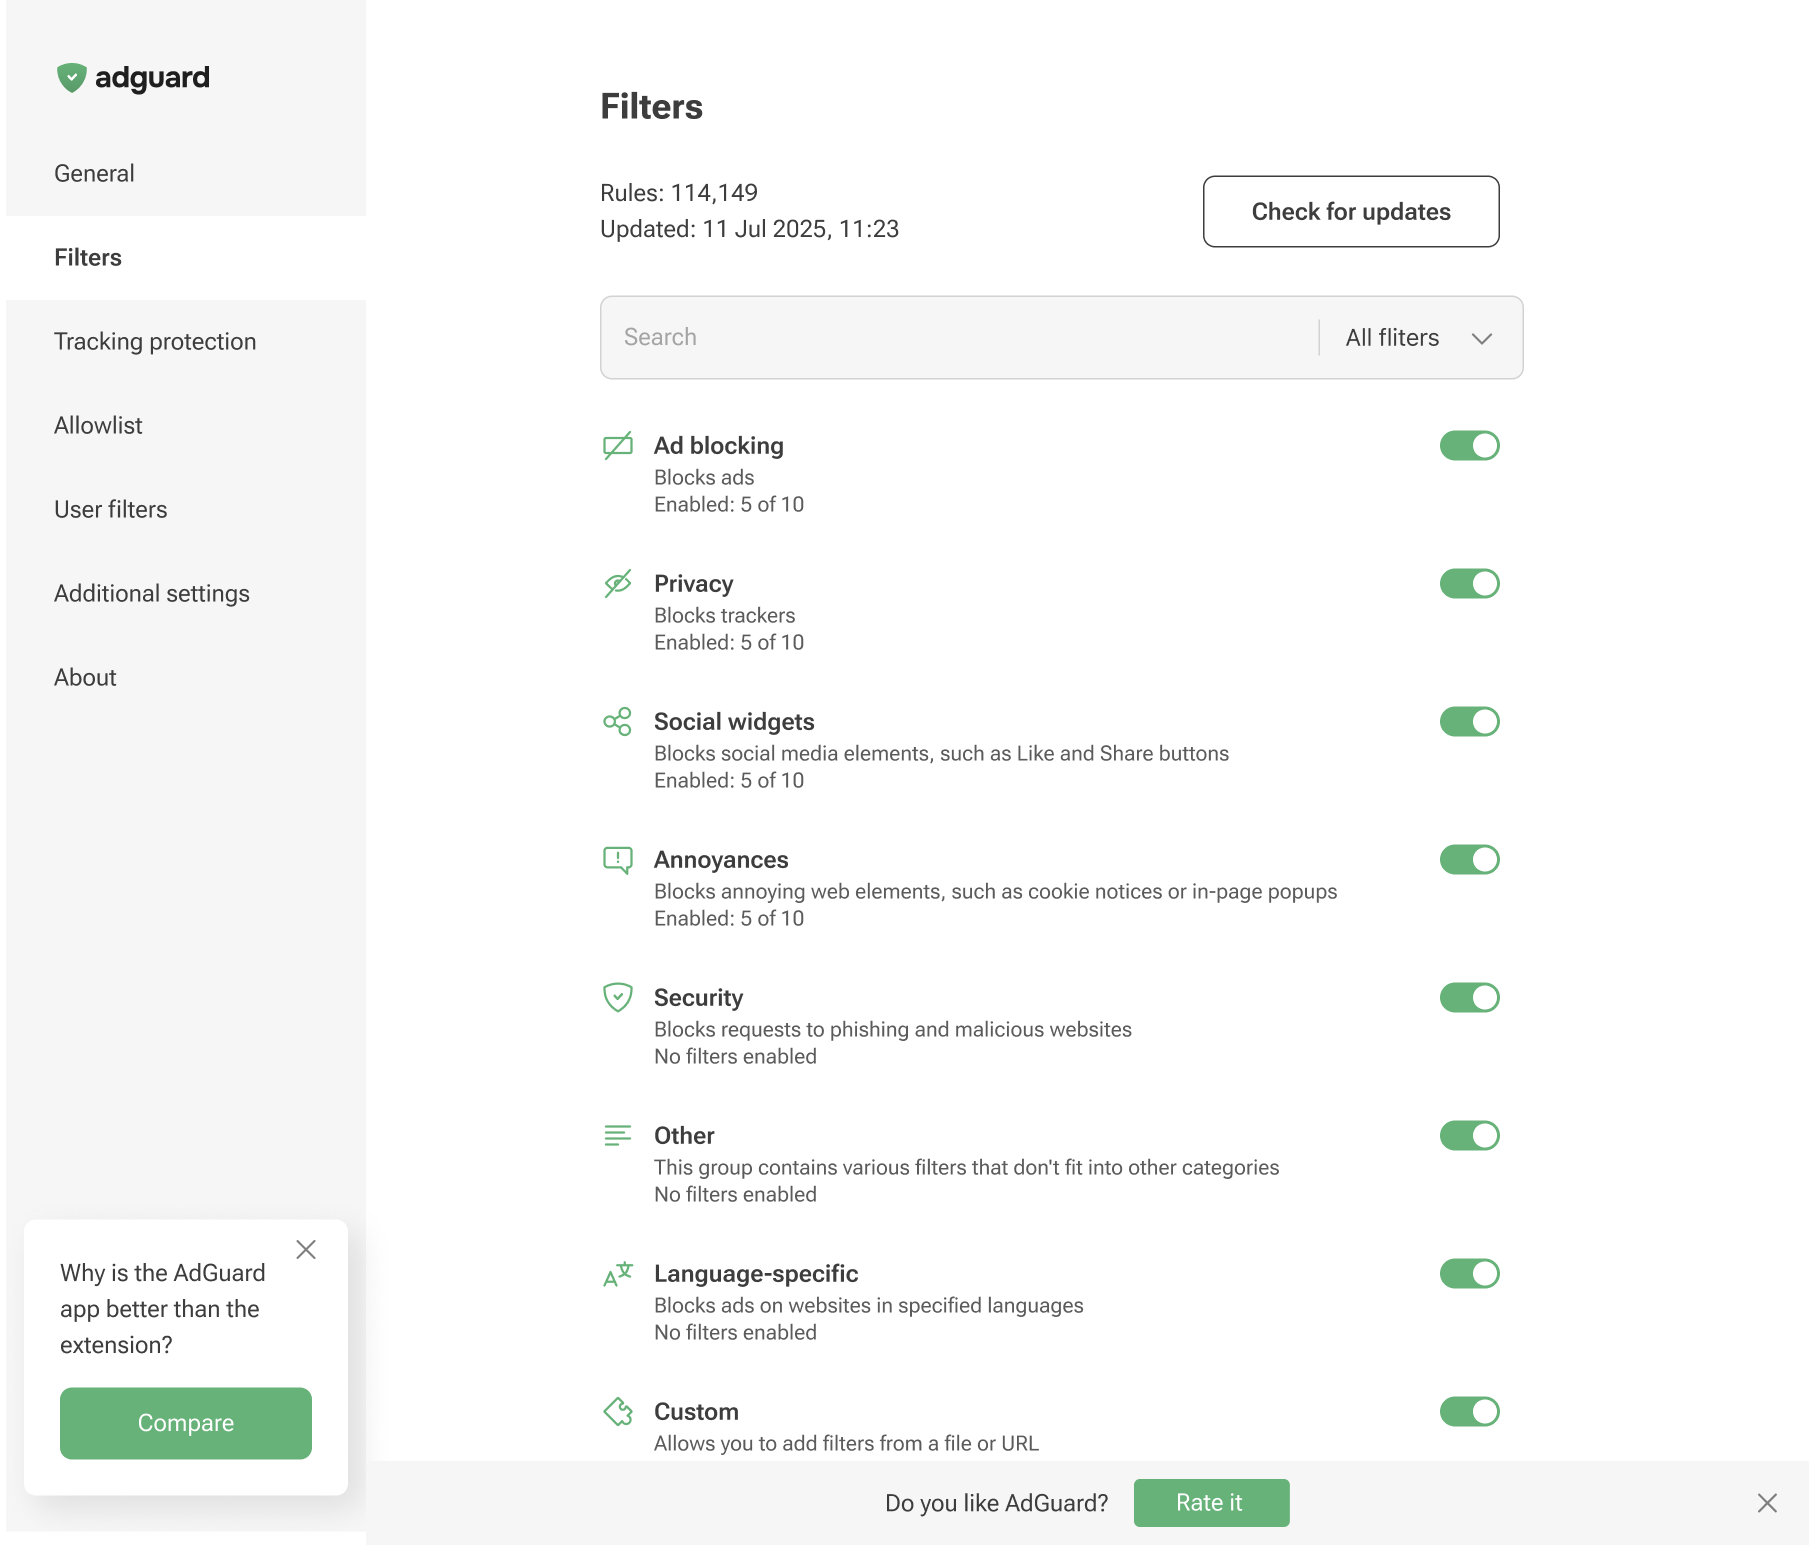This screenshot has height=1545, width=1809.
Task: Click the Social widgets share icon
Action: (618, 721)
